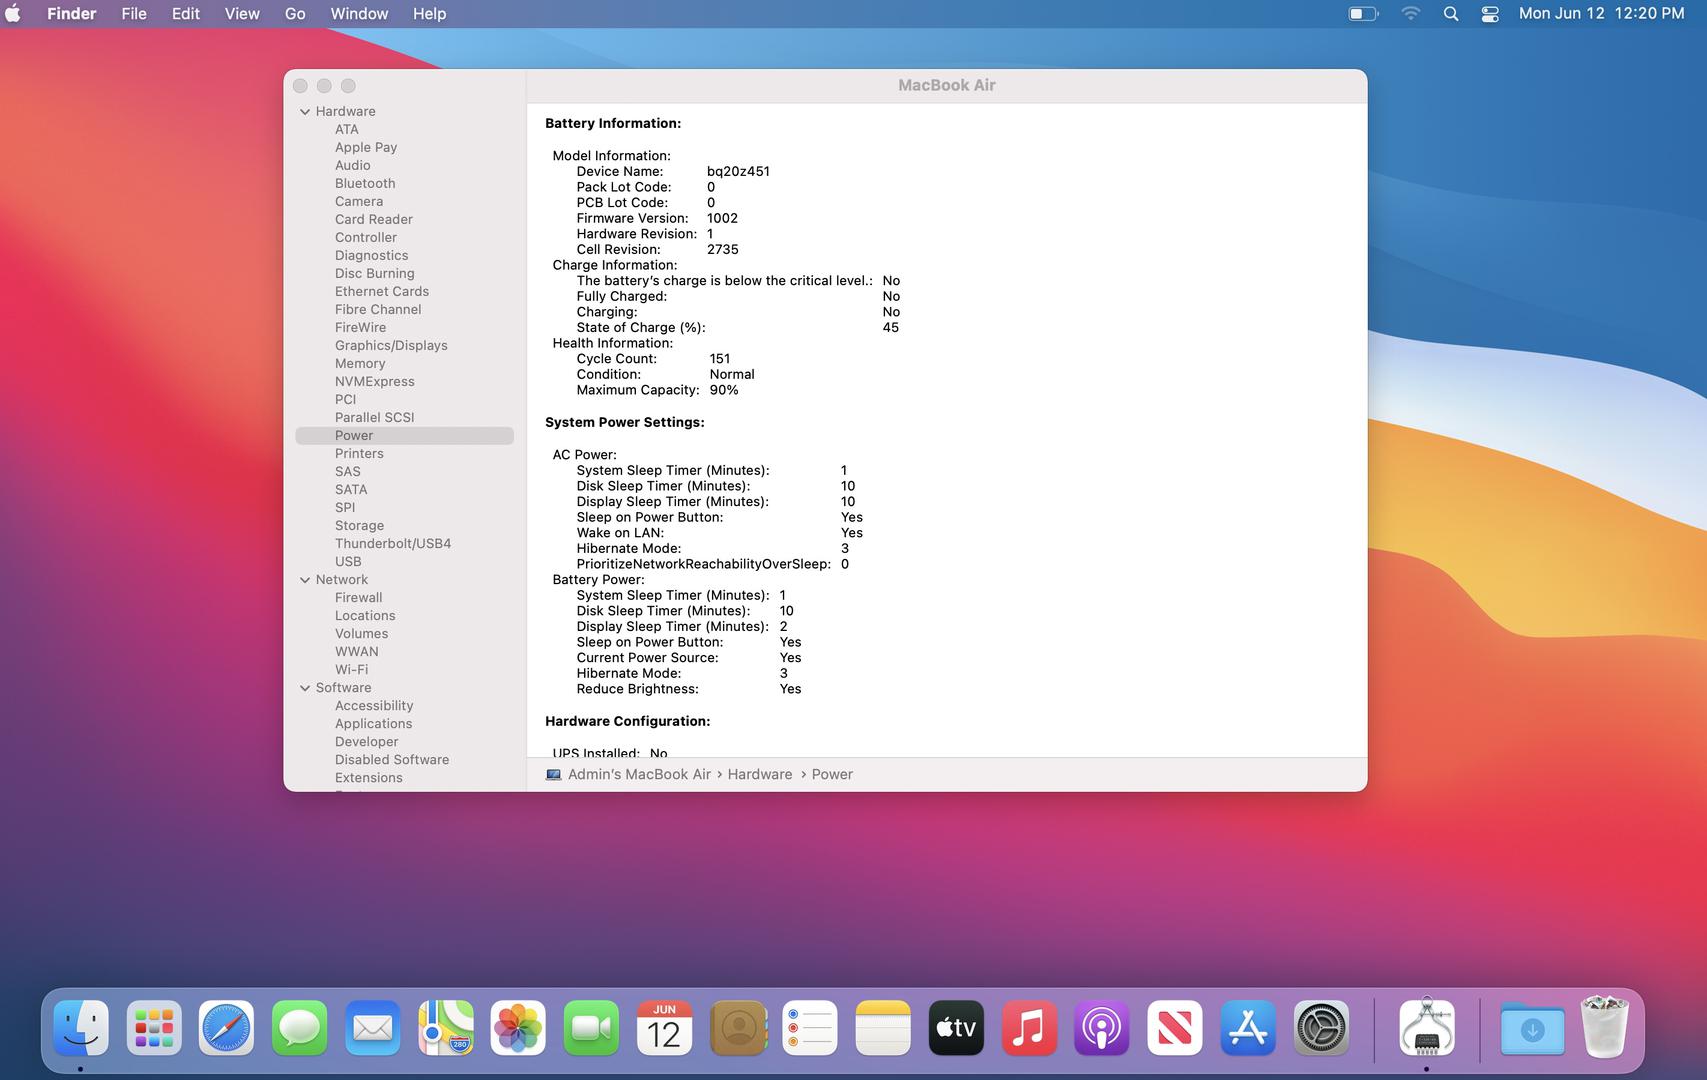Select Applications under Software

pos(374,724)
